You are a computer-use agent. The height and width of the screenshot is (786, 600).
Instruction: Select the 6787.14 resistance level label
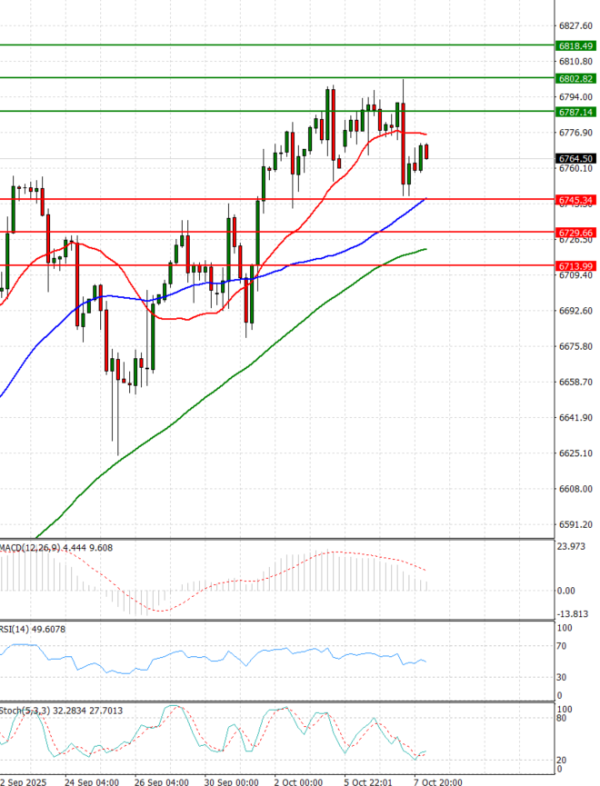(576, 112)
